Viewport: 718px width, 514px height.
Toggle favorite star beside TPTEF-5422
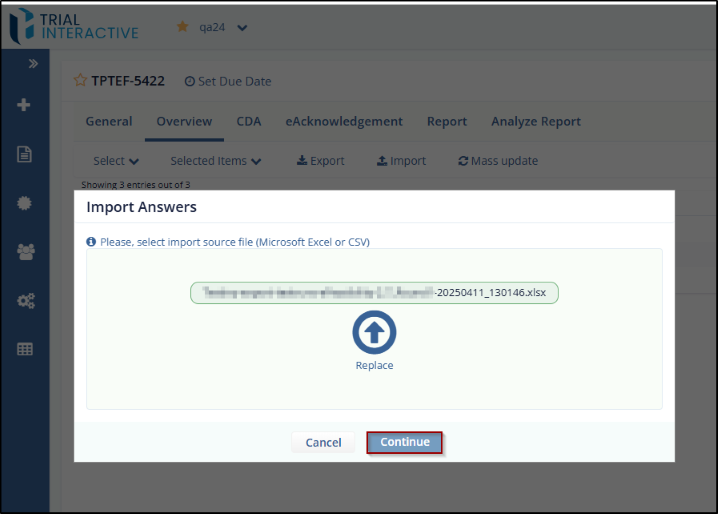80,81
